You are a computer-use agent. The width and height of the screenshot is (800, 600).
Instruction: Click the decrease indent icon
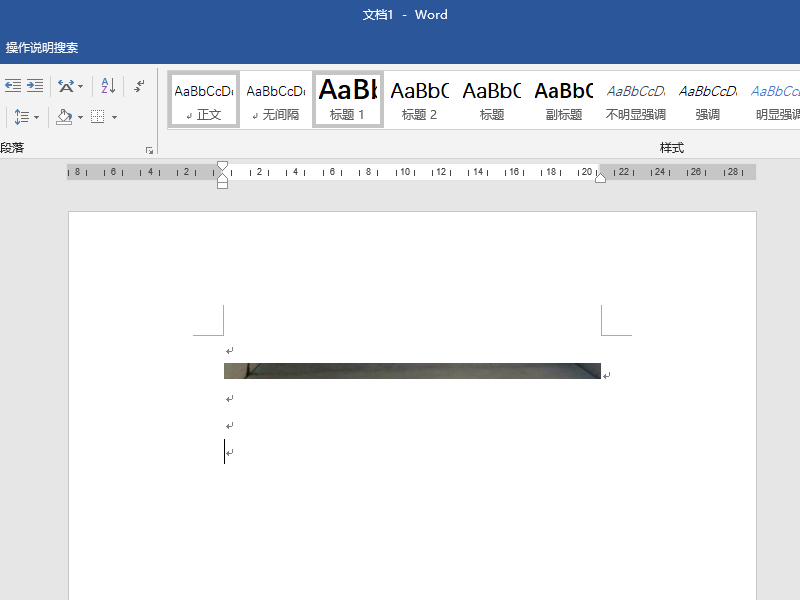[12, 86]
